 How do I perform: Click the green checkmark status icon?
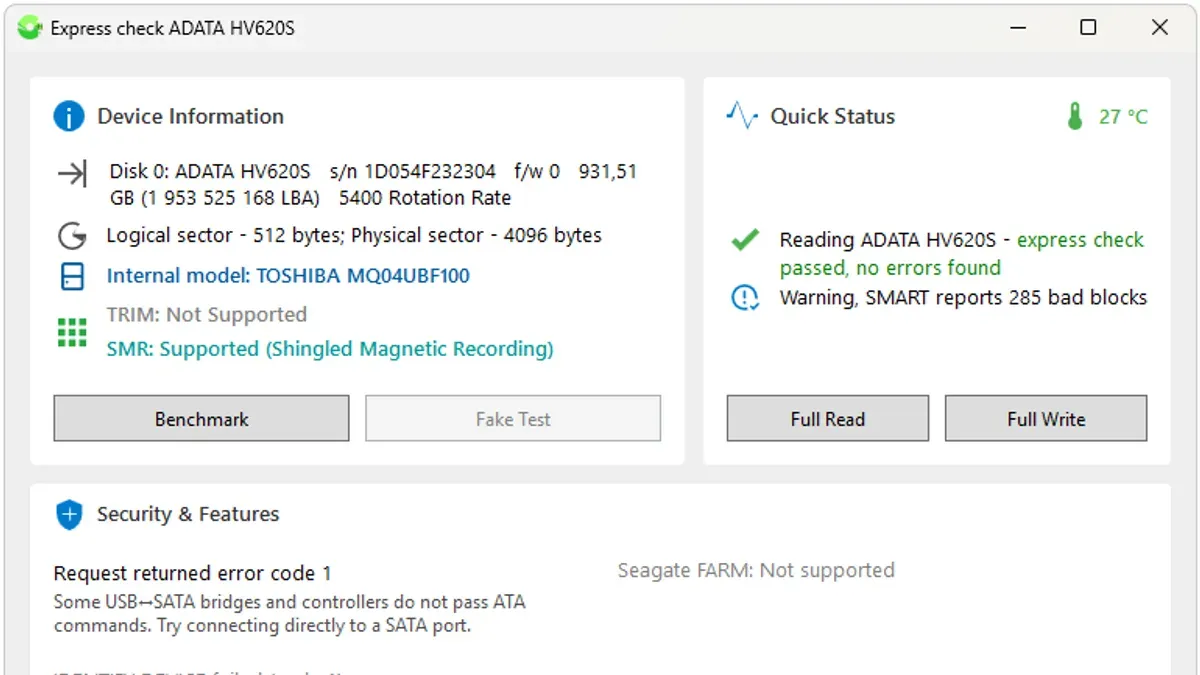coord(744,240)
